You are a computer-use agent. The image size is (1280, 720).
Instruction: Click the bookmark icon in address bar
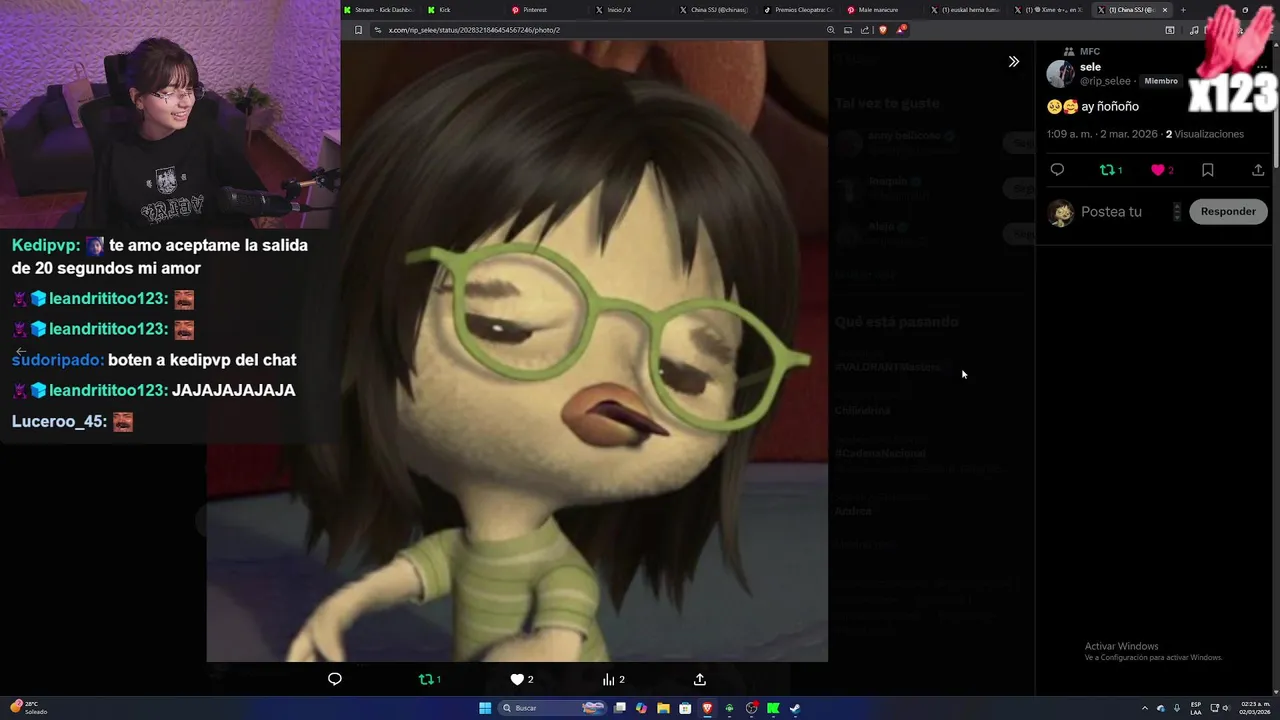point(358,30)
